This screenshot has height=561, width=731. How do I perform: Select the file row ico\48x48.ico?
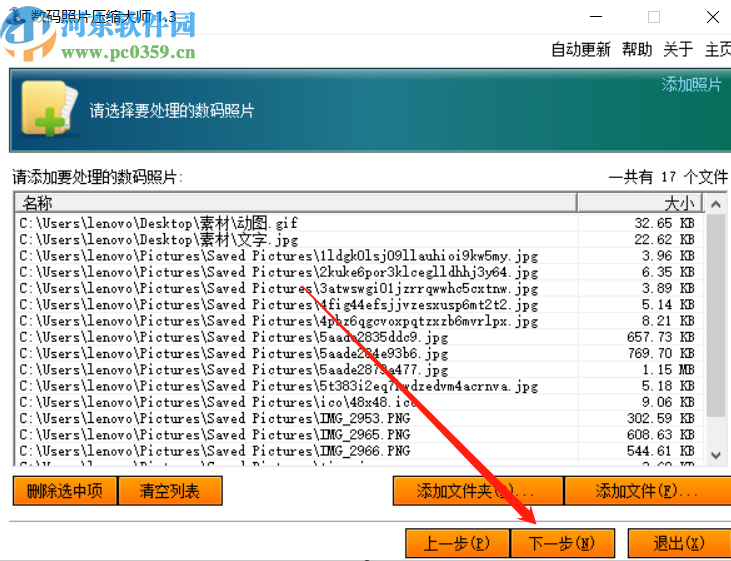pos(357,402)
